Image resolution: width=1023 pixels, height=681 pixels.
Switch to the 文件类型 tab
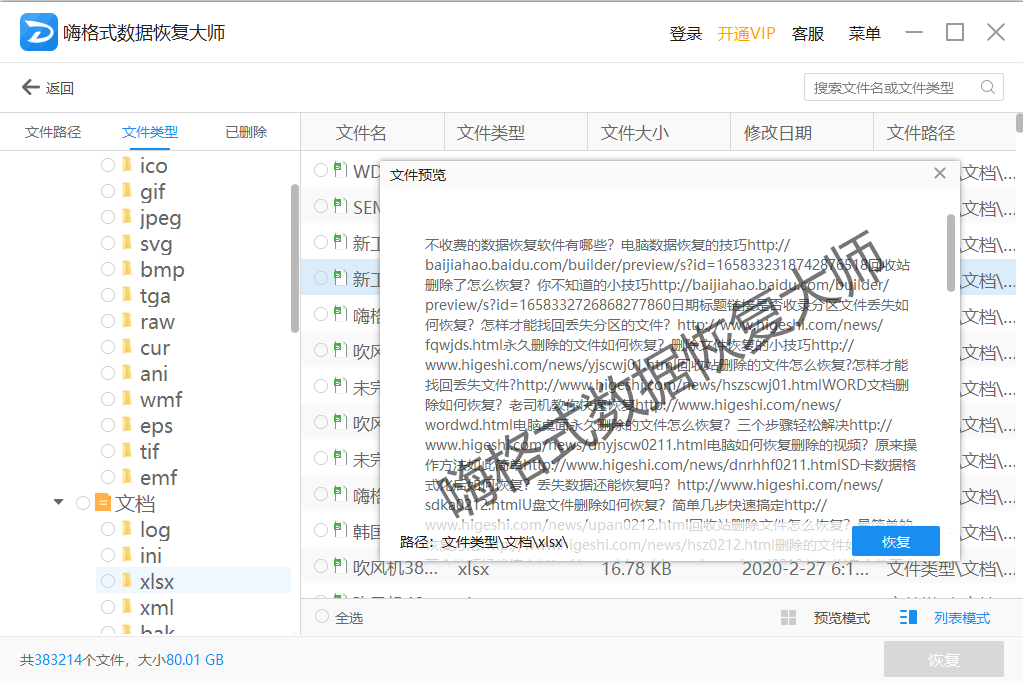[x=149, y=132]
